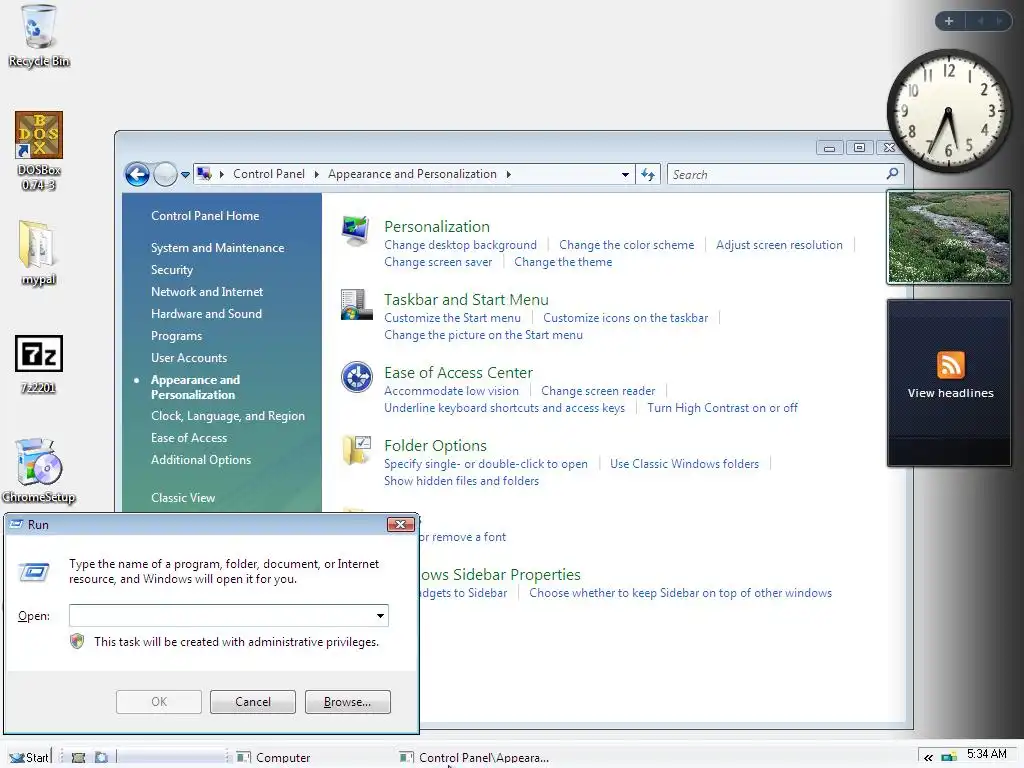This screenshot has width=1024, height=768.
Task: Click Change screen saver link
Action: (x=438, y=262)
